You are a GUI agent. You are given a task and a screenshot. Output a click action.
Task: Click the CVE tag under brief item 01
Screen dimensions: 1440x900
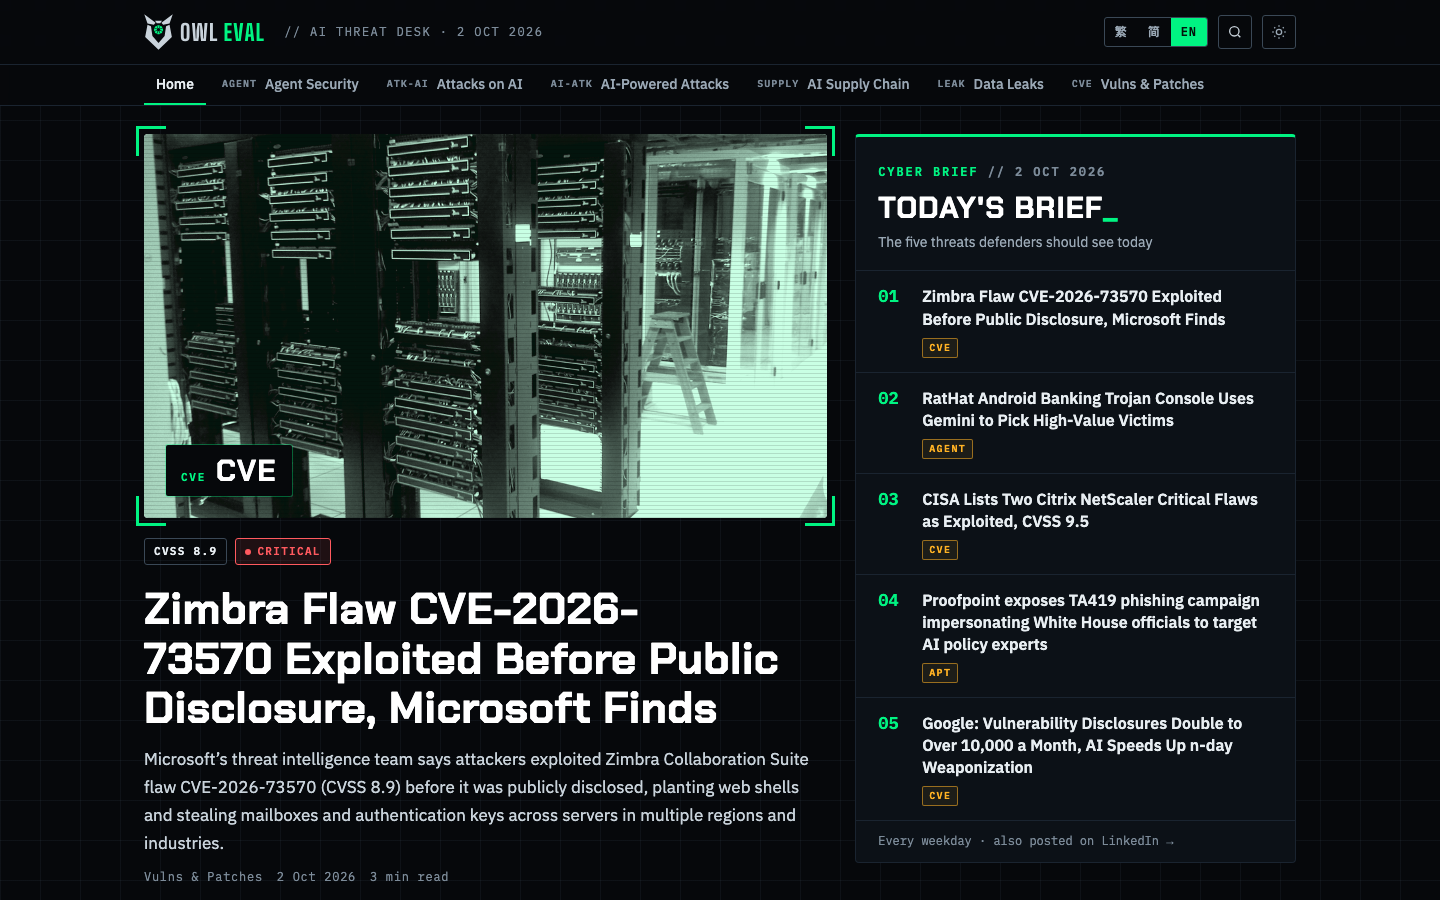pyautogui.click(x=940, y=348)
